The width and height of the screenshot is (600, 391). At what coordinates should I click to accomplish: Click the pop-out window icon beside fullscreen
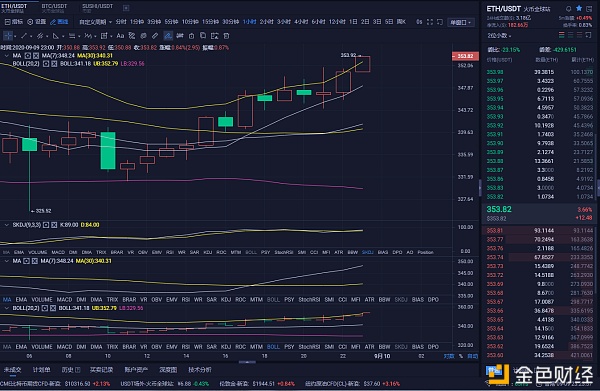[440, 22]
